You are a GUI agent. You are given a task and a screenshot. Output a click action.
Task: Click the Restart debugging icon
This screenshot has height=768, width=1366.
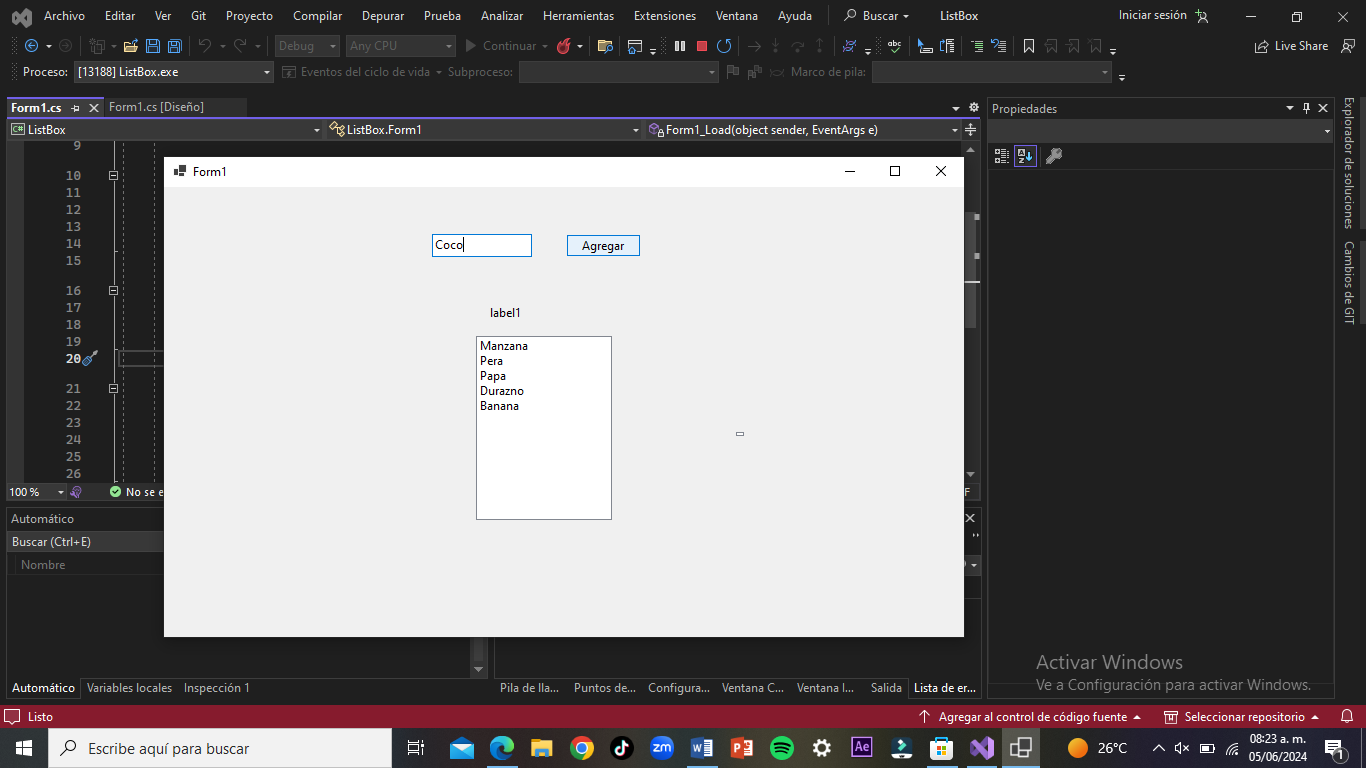tap(724, 46)
